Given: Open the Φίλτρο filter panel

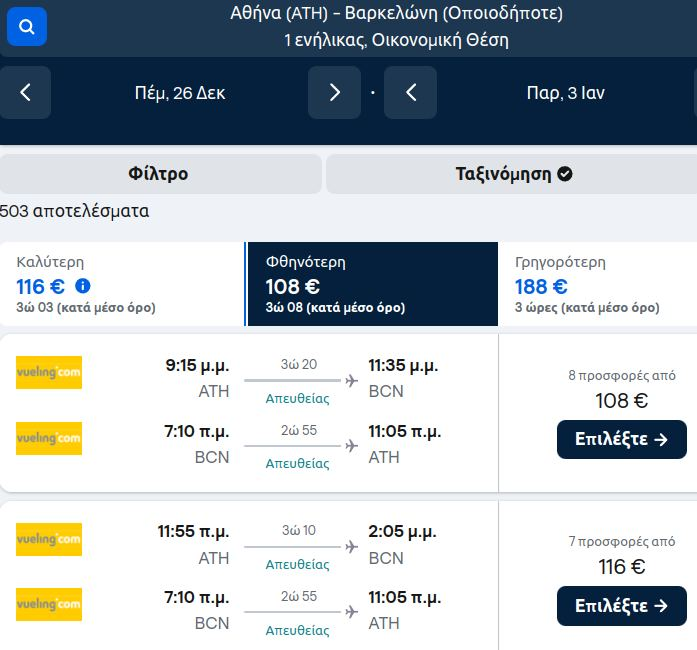Looking at the screenshot, I should 160,174.
